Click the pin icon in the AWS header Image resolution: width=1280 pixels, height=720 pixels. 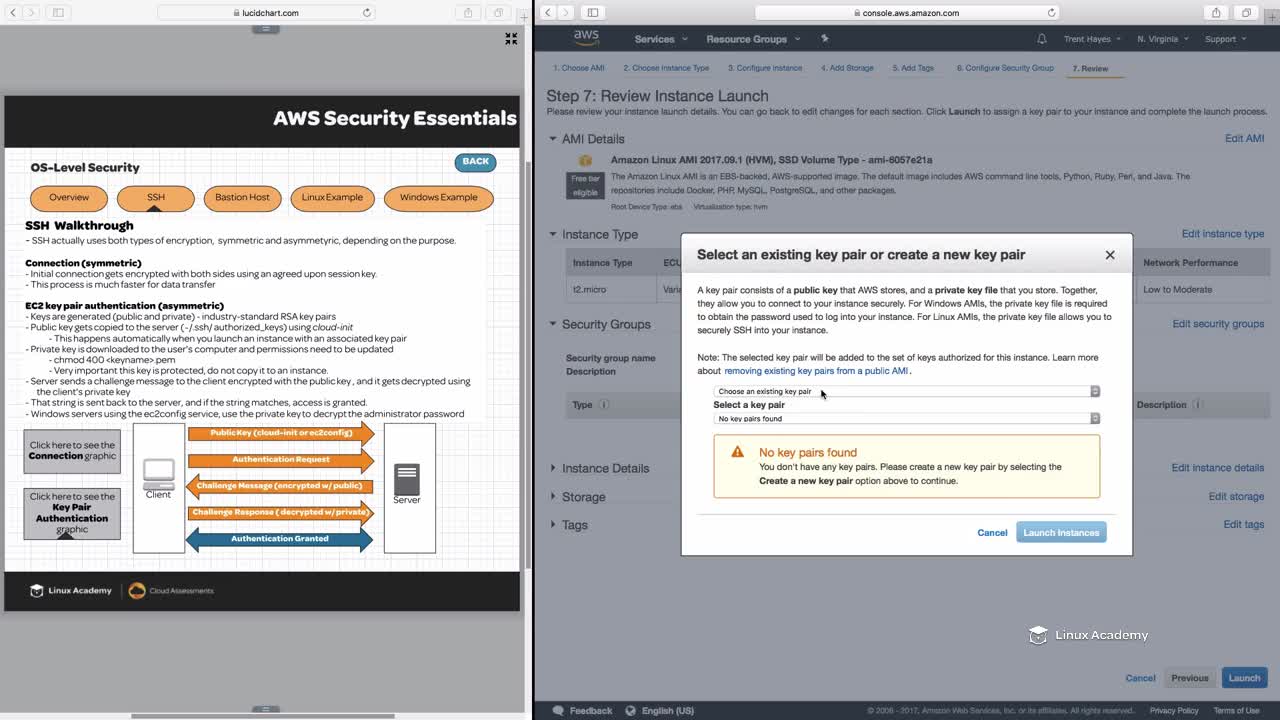coord(825,38)
